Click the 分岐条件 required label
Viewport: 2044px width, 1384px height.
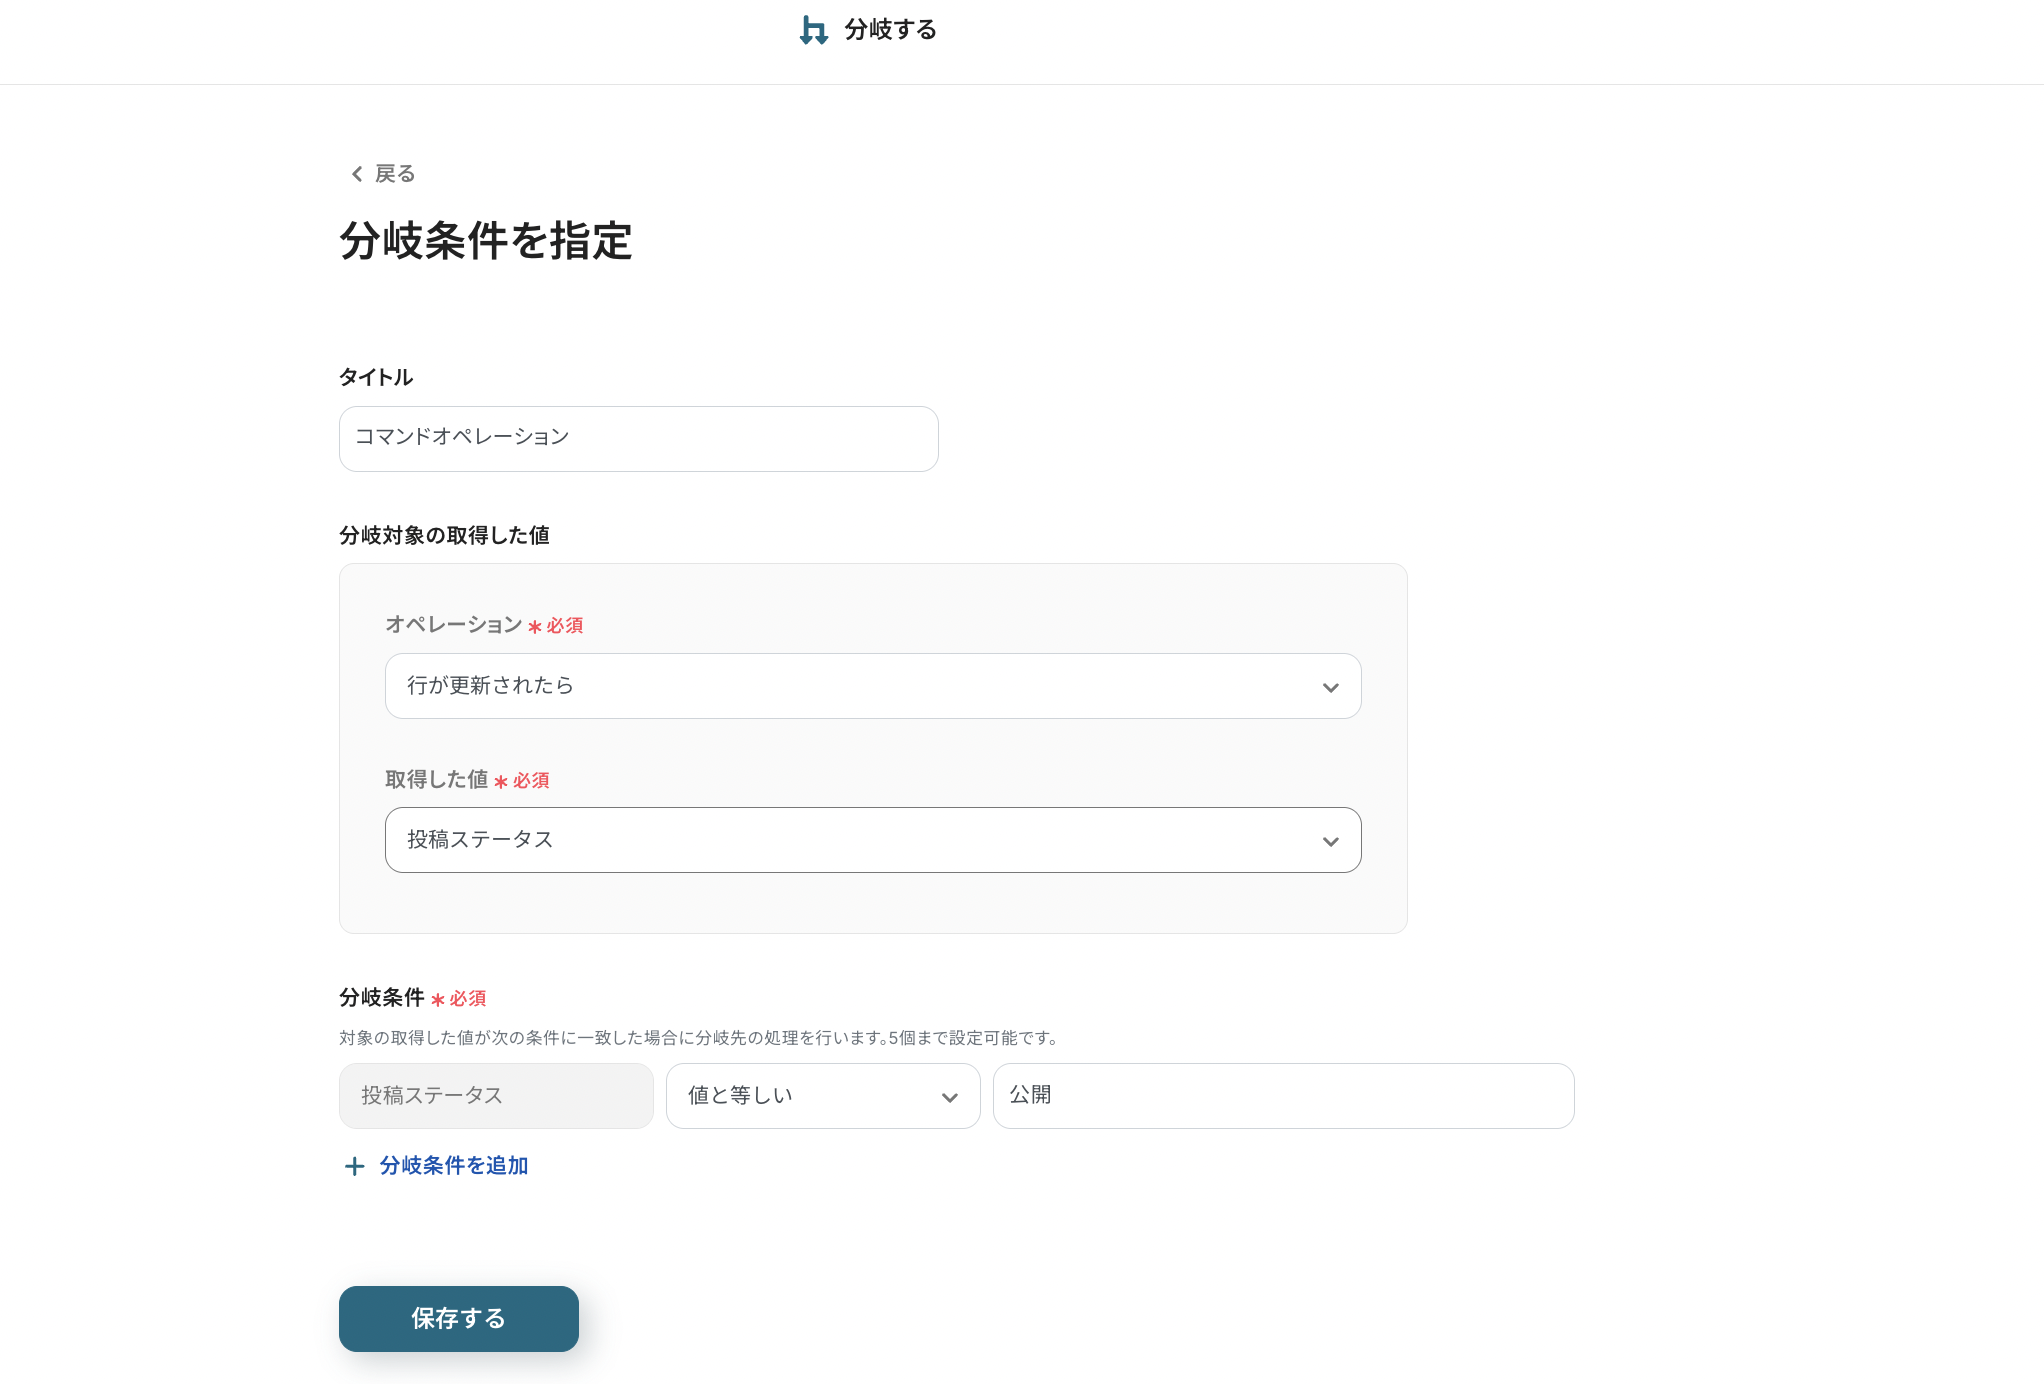[x=382, y=997]
